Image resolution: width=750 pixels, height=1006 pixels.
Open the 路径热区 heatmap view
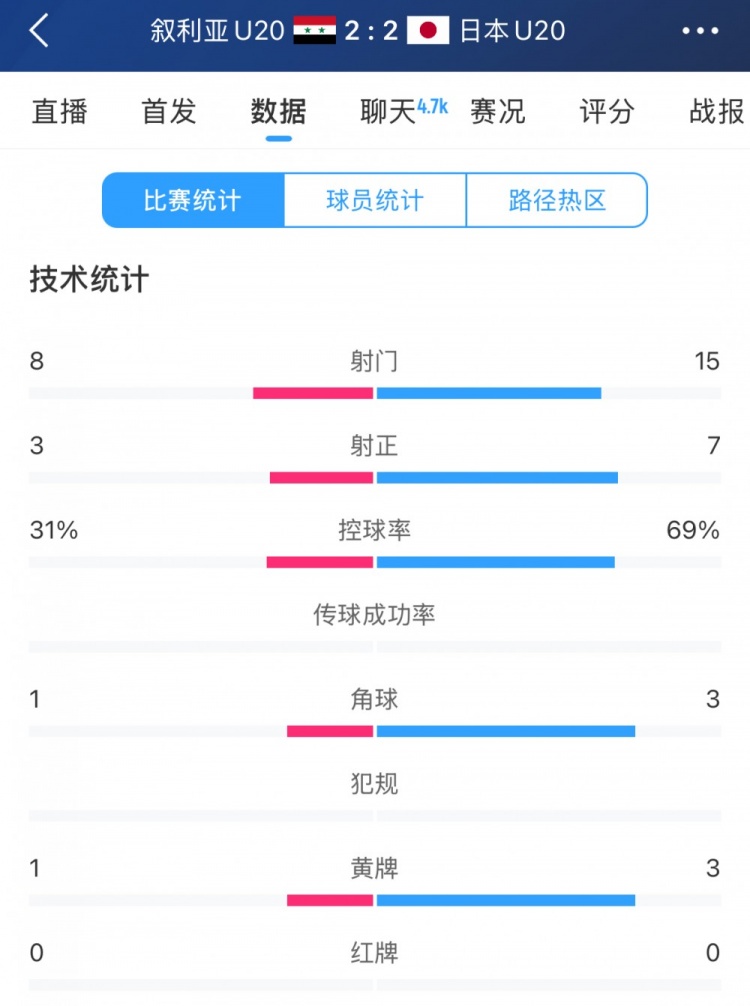[556, 200]
